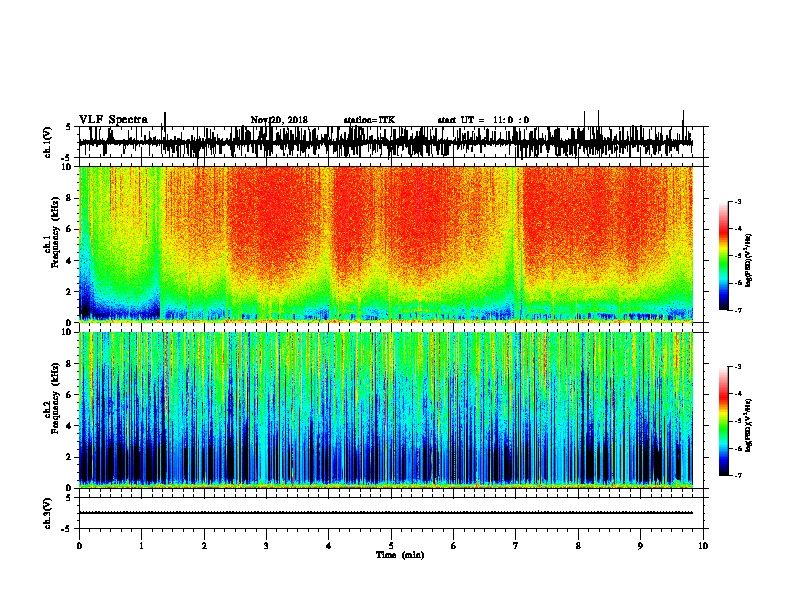792x612 pixels.
Task: Click time axis tick label "6"
Action: pos(454,546)
